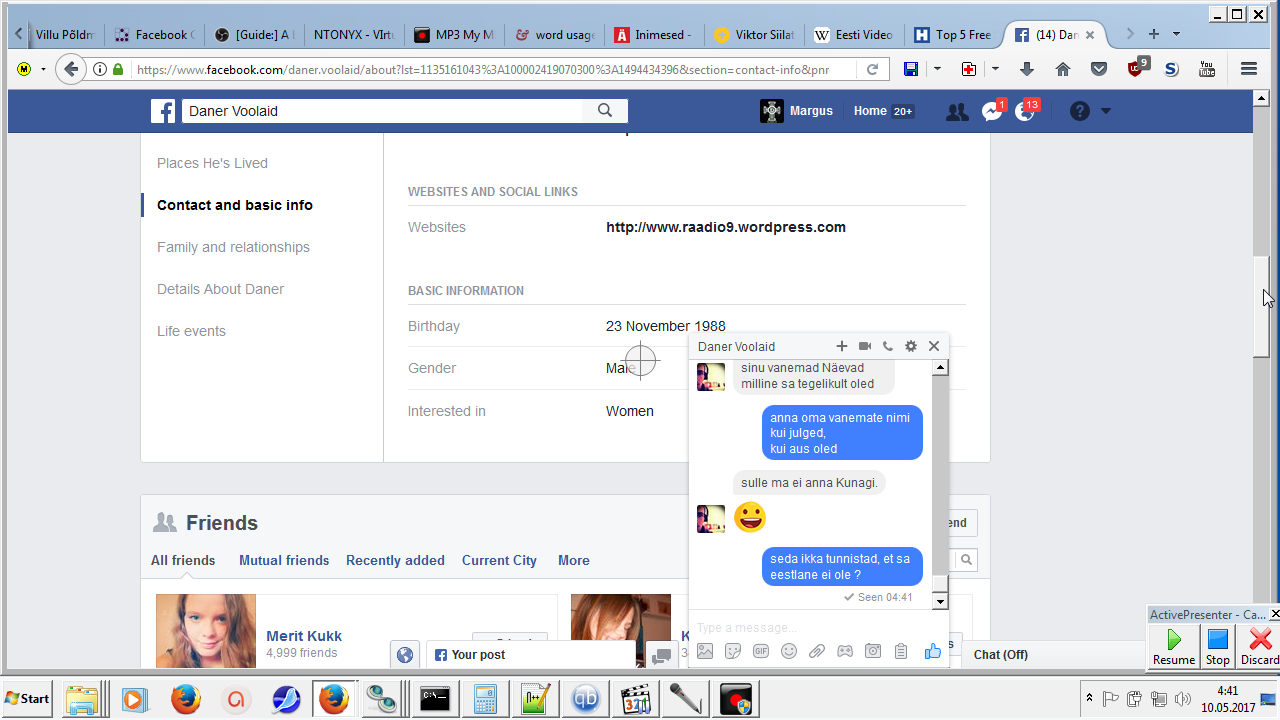Click the Facebook search magnifier button

[605, 111]
